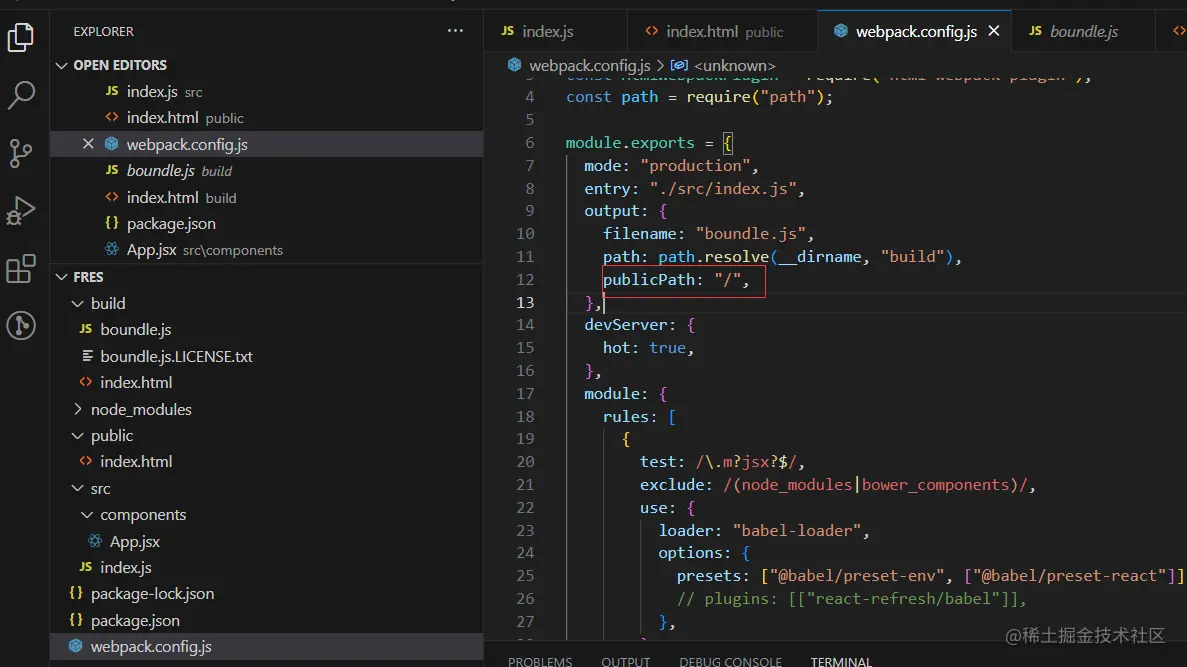The image size is (1187, 667).
Task: Open the Problems panel tab
Action: pos(540,661)
